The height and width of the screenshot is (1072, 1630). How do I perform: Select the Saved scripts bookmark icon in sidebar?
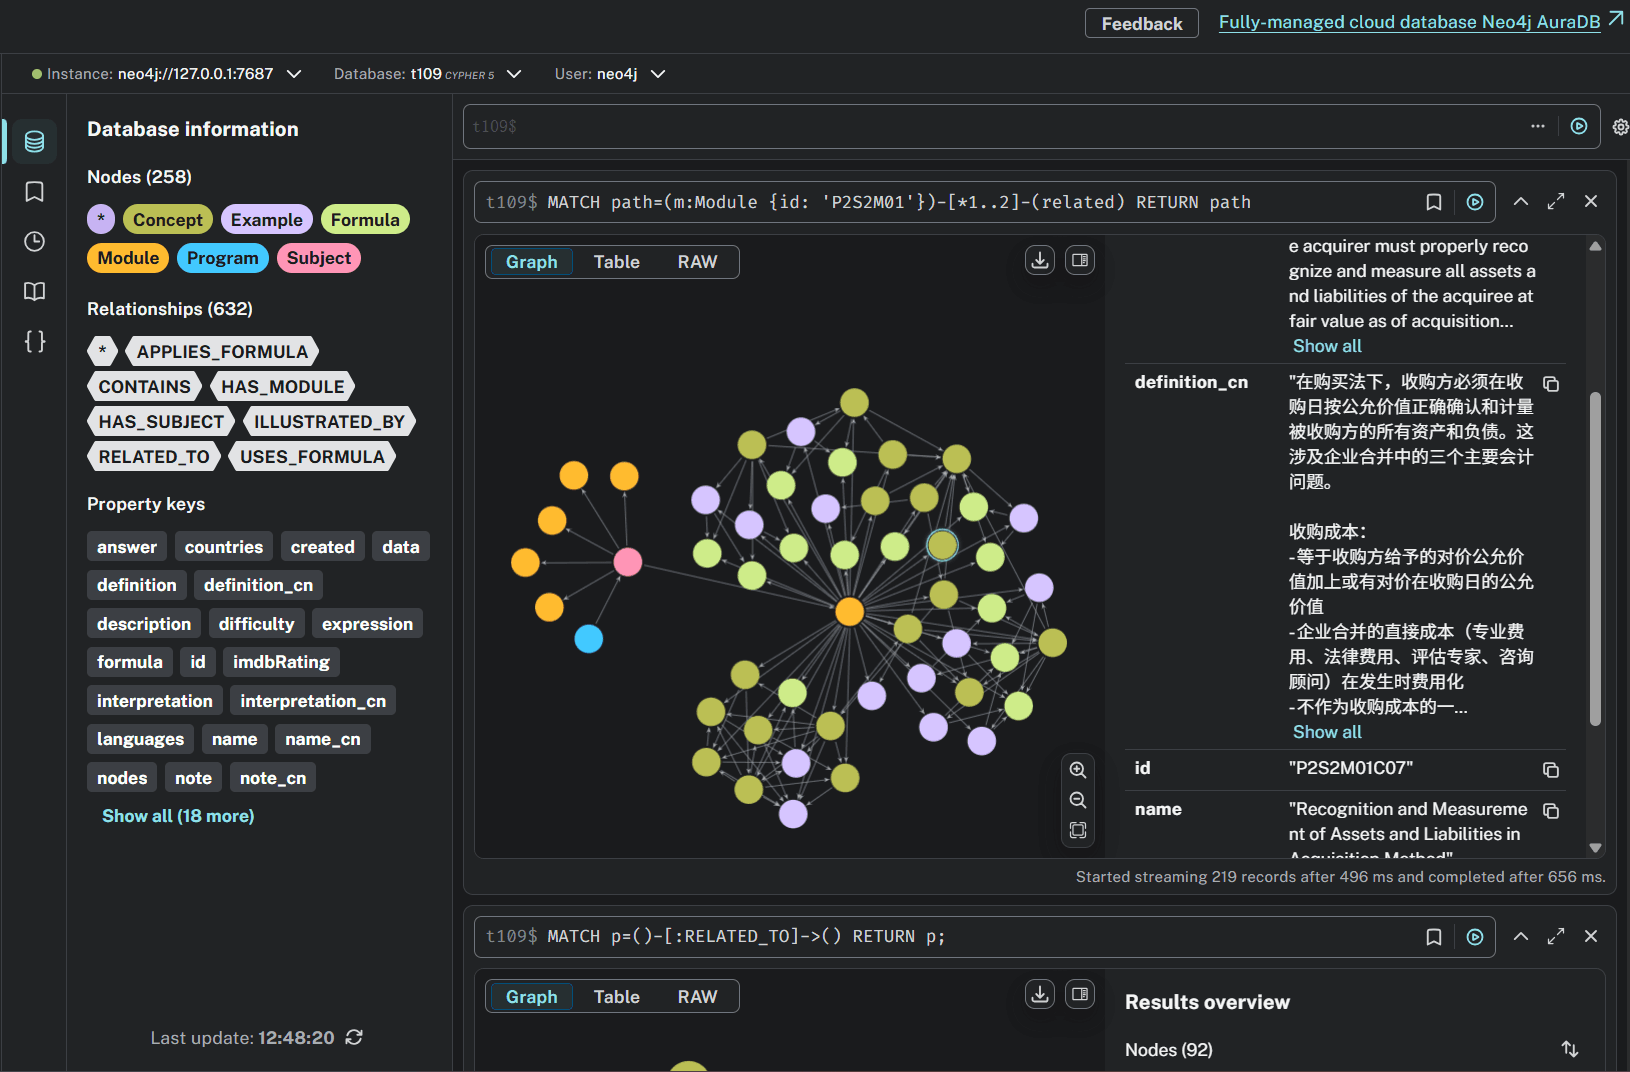coord(33,191)
